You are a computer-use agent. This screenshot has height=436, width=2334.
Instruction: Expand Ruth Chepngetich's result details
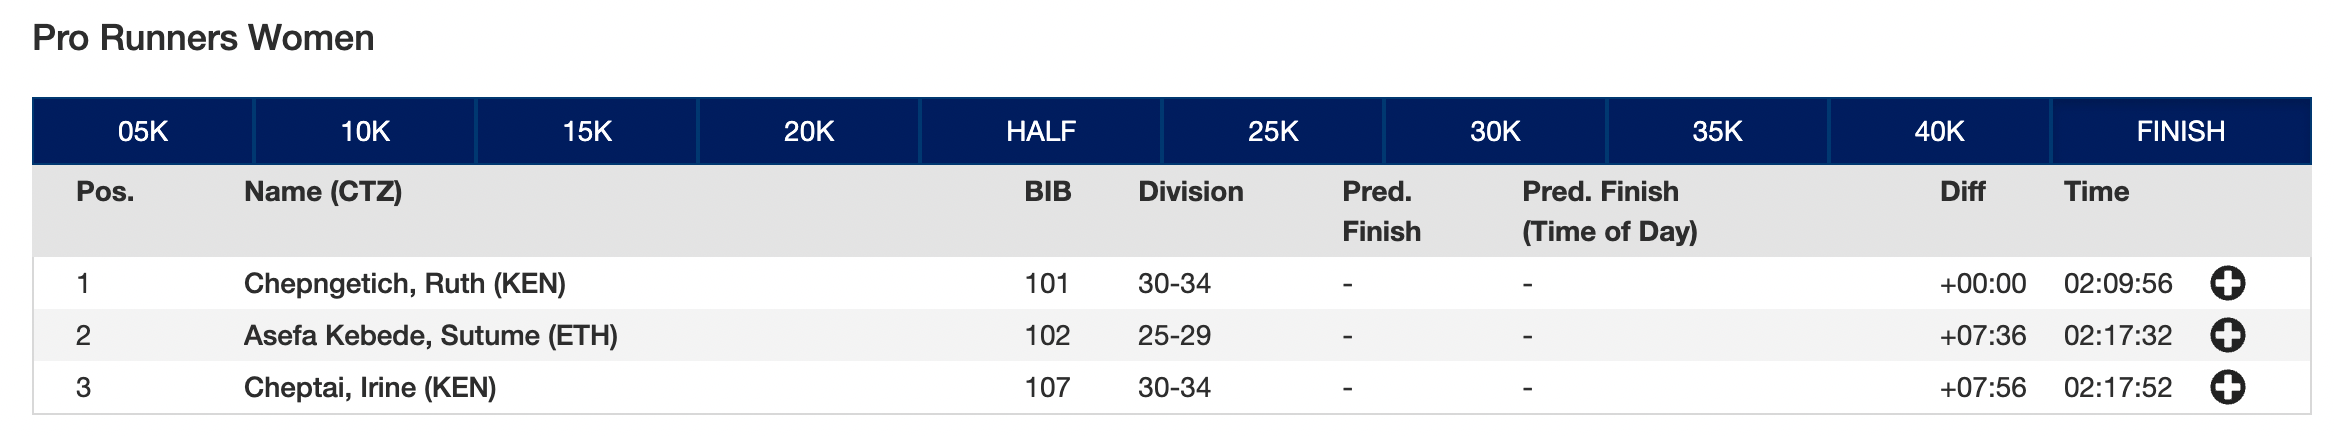point(2227,284)
